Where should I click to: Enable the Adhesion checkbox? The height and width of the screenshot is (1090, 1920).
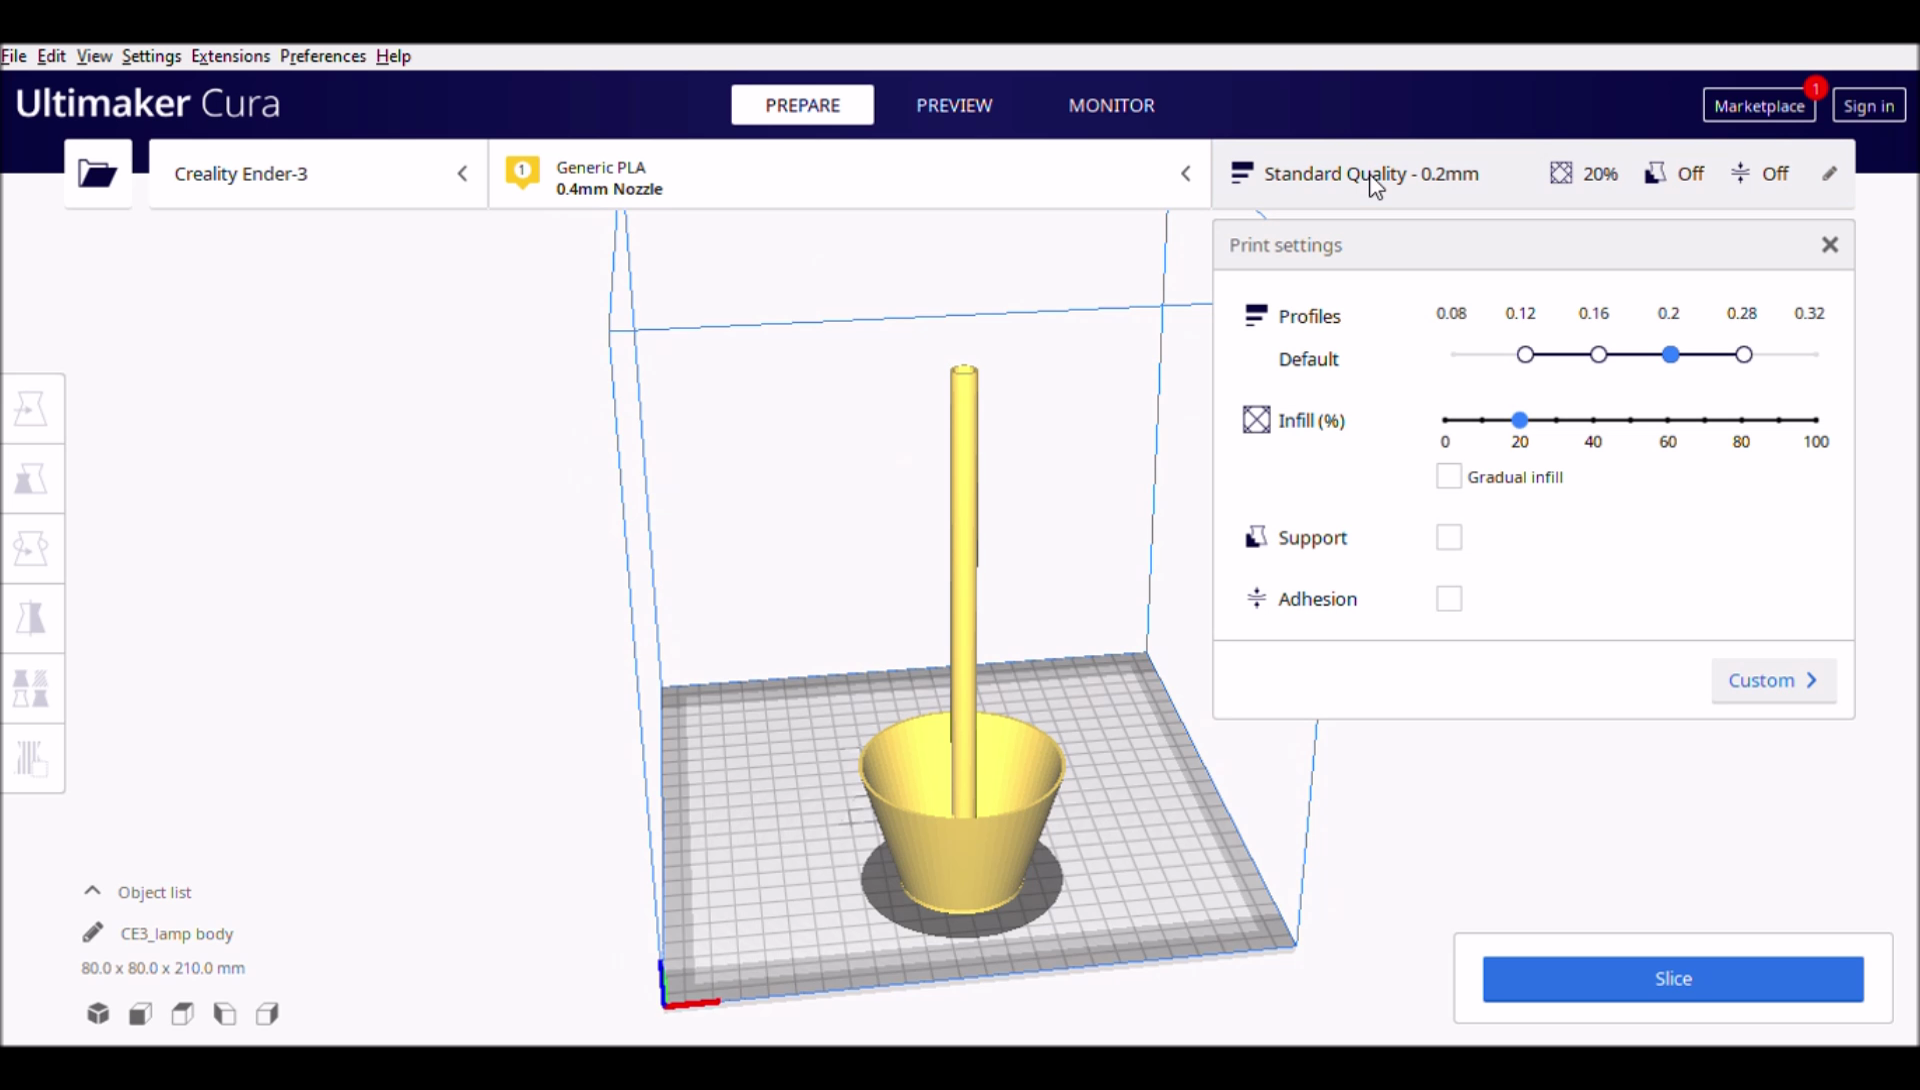1448,598
